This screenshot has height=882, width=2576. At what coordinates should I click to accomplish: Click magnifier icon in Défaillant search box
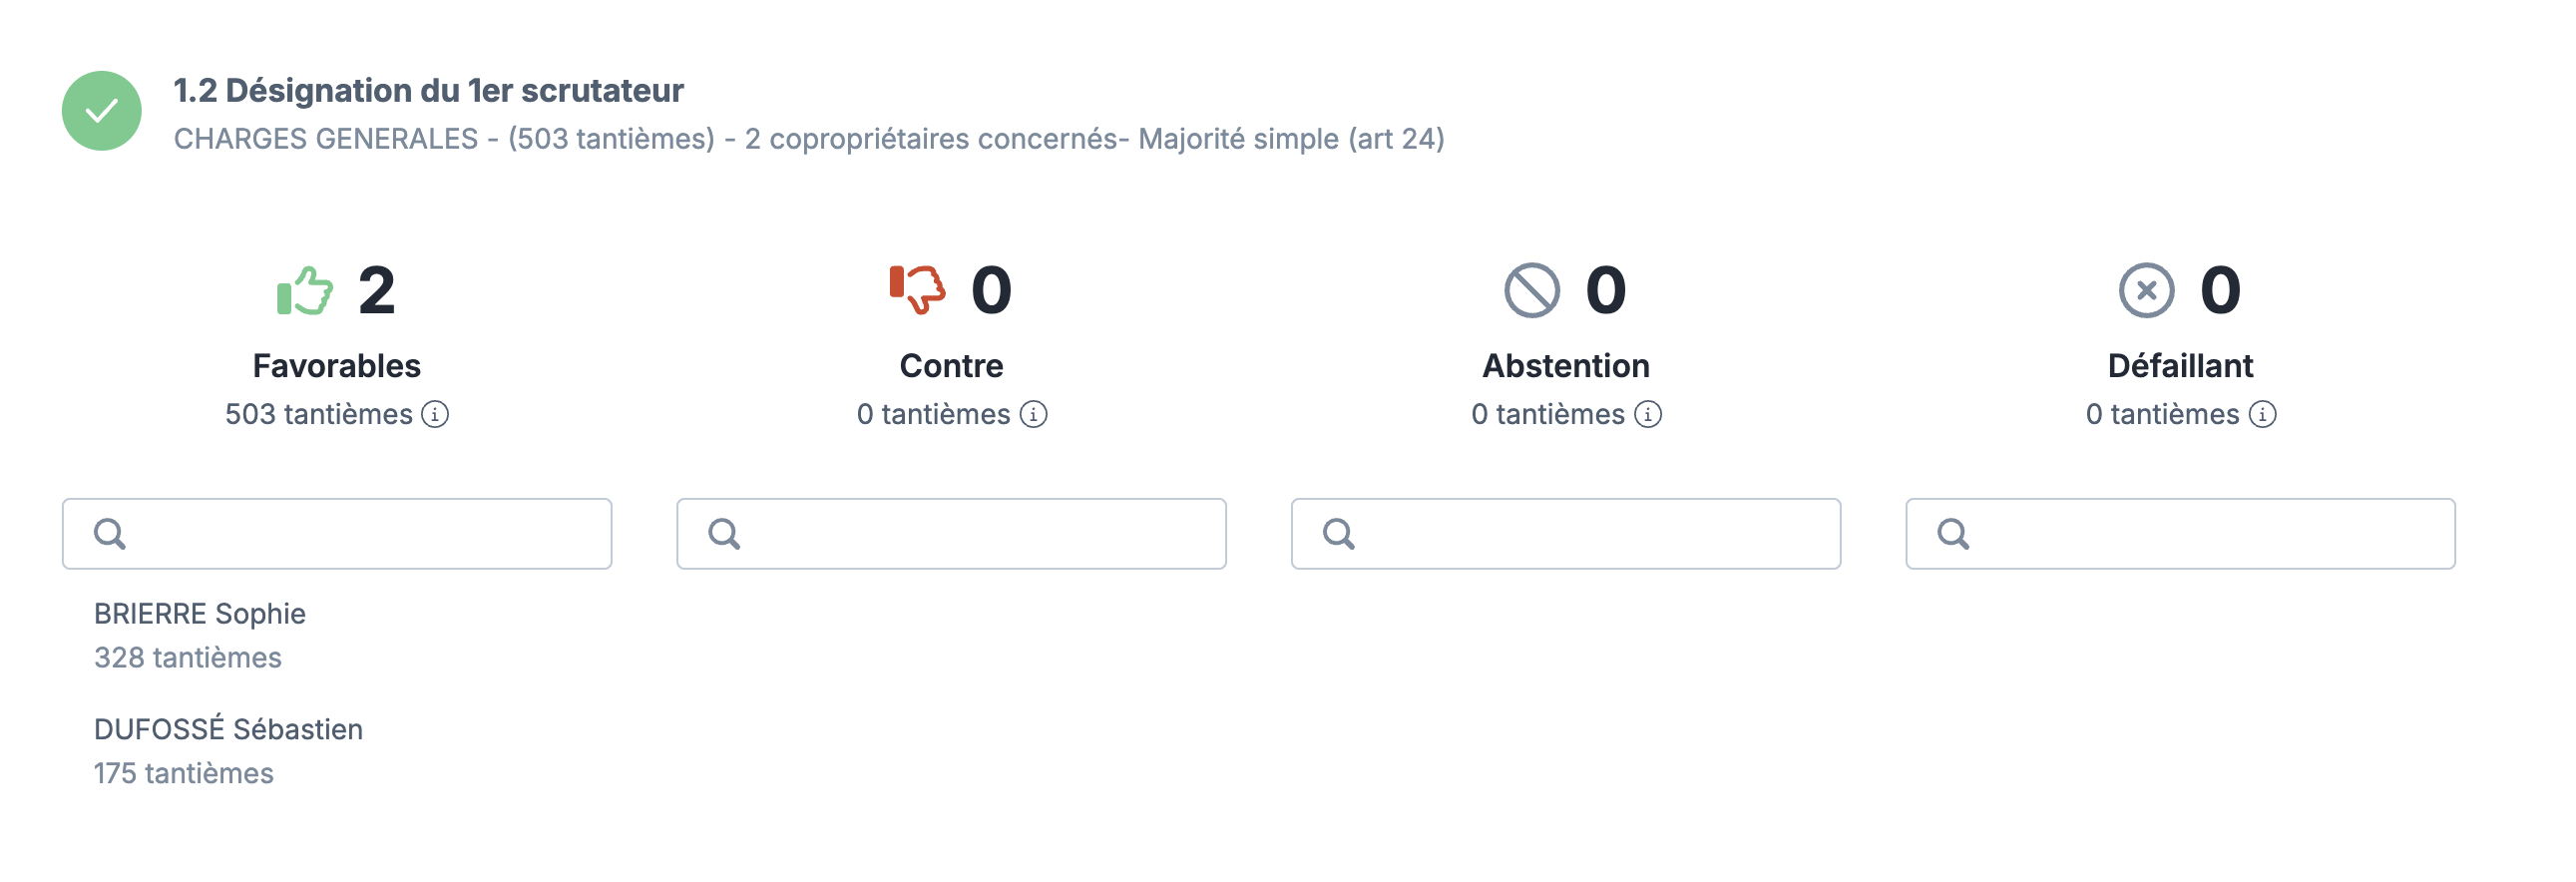pos(1953,534)
